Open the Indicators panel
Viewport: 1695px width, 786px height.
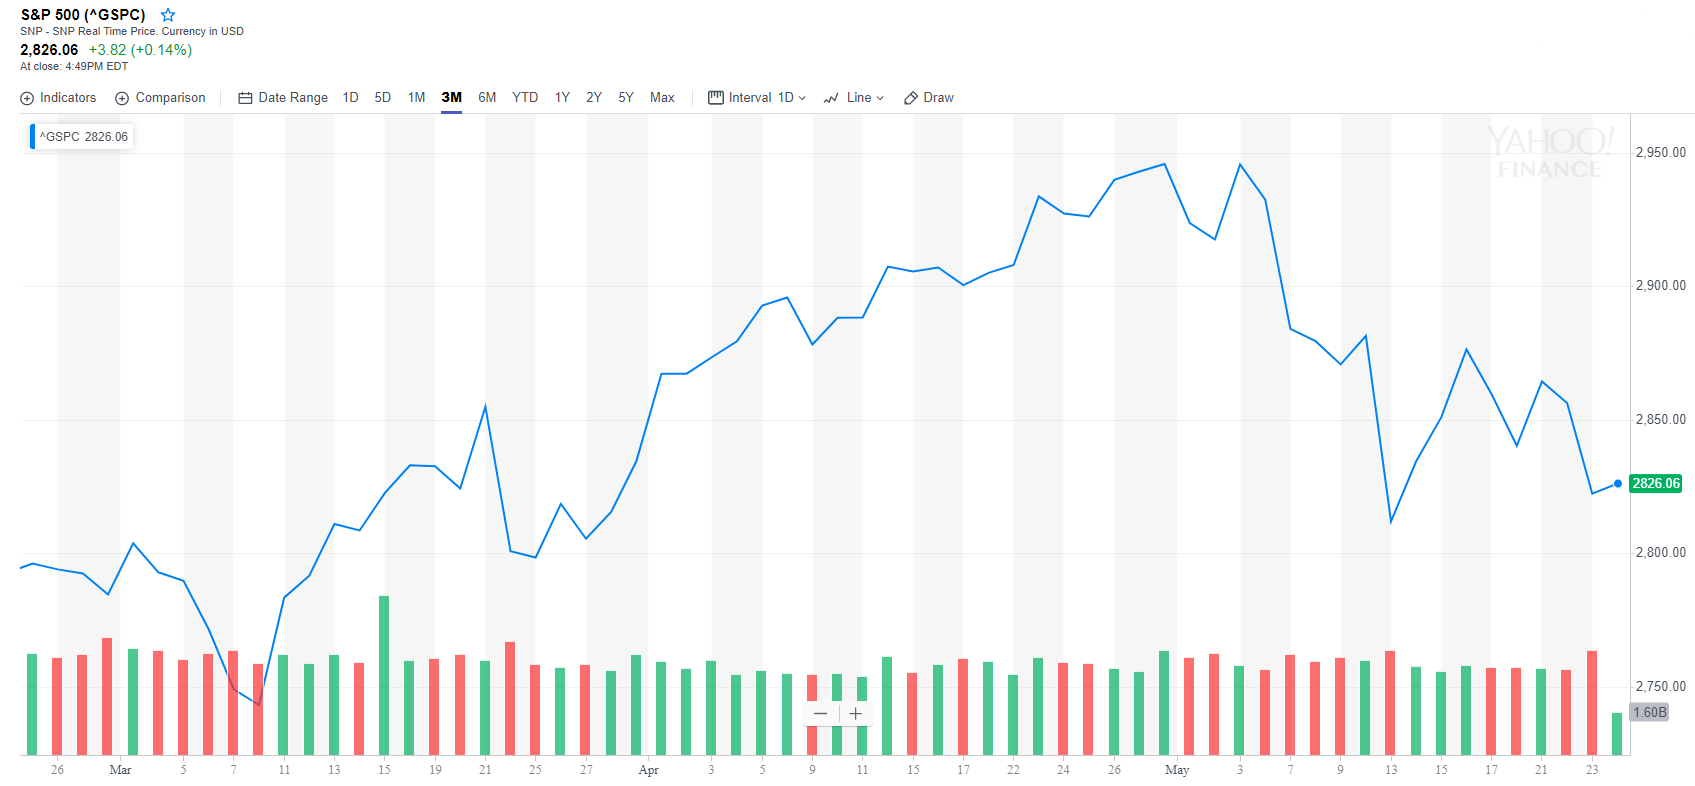pos(58,97)
